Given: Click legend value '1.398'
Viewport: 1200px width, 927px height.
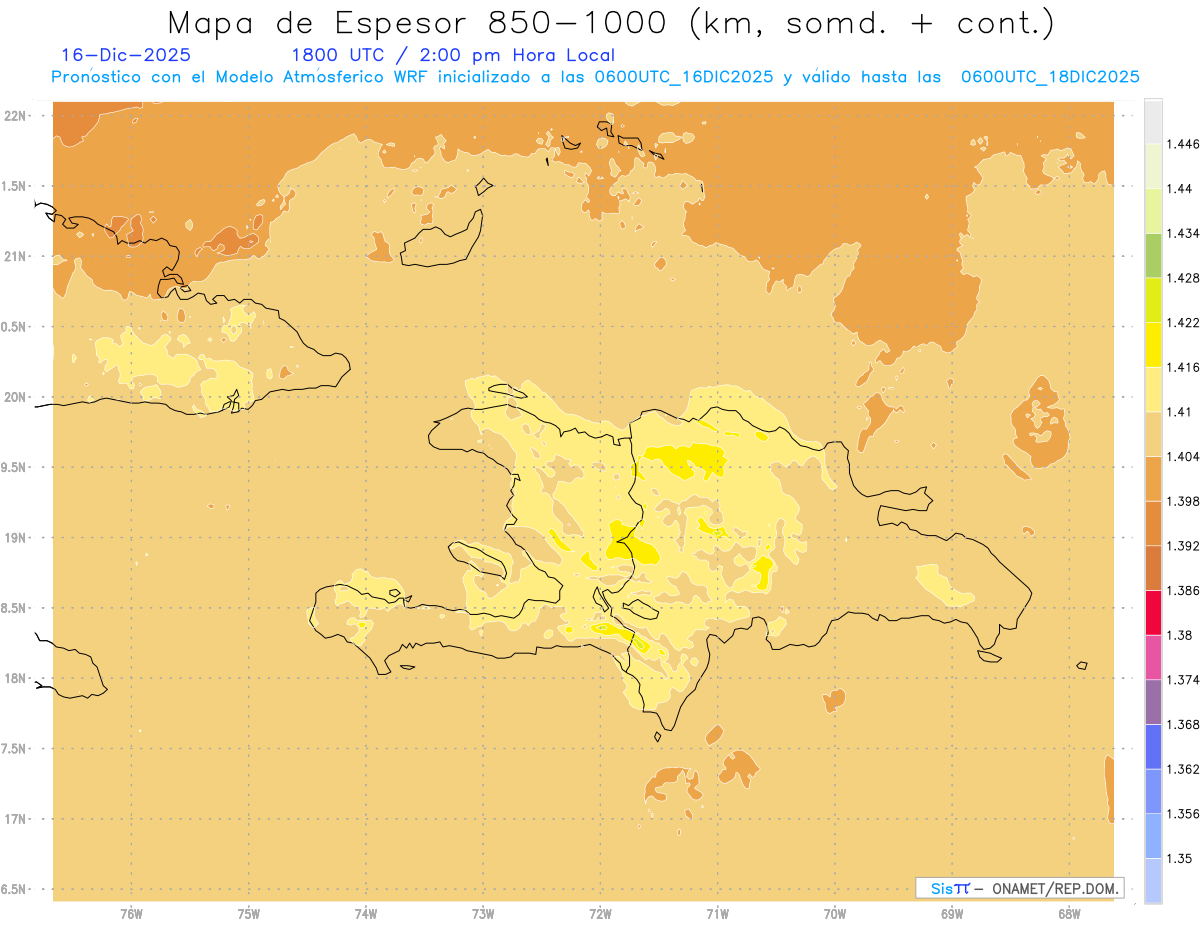Looking at the screenshot, I should pos(1183,501).
